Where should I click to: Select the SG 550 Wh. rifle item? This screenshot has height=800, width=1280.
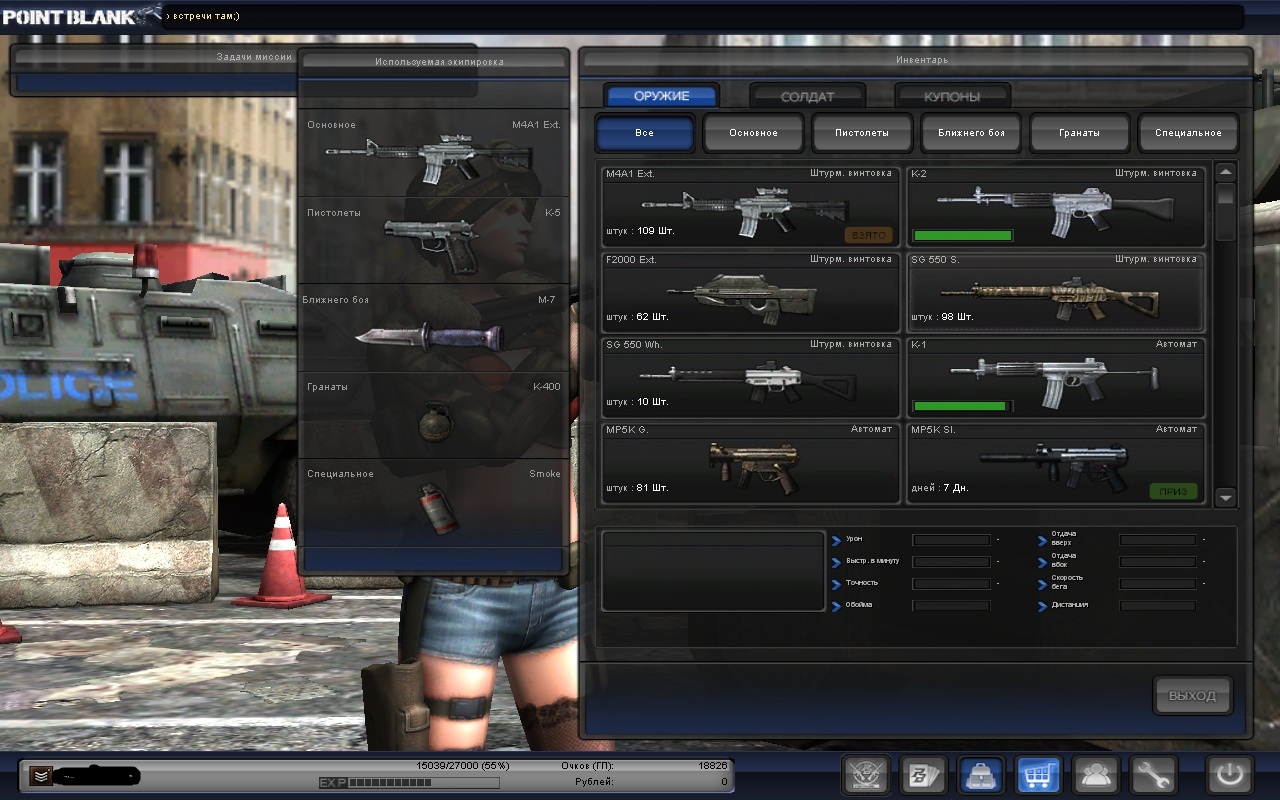[x=751, y=377]
